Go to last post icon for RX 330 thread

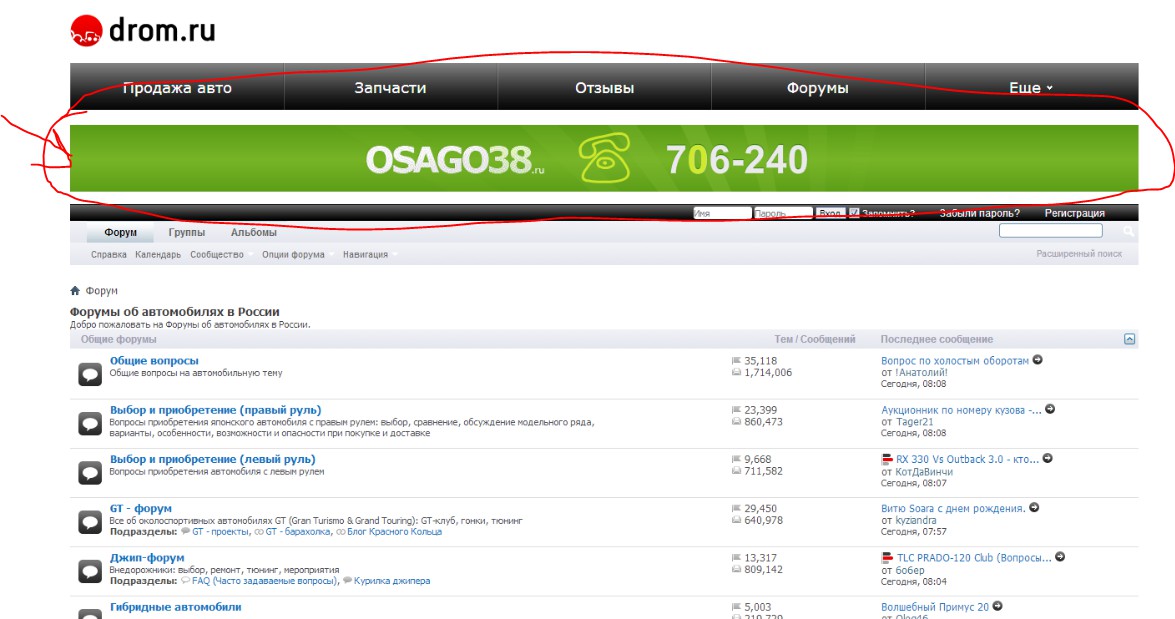tap(1048, 459)
